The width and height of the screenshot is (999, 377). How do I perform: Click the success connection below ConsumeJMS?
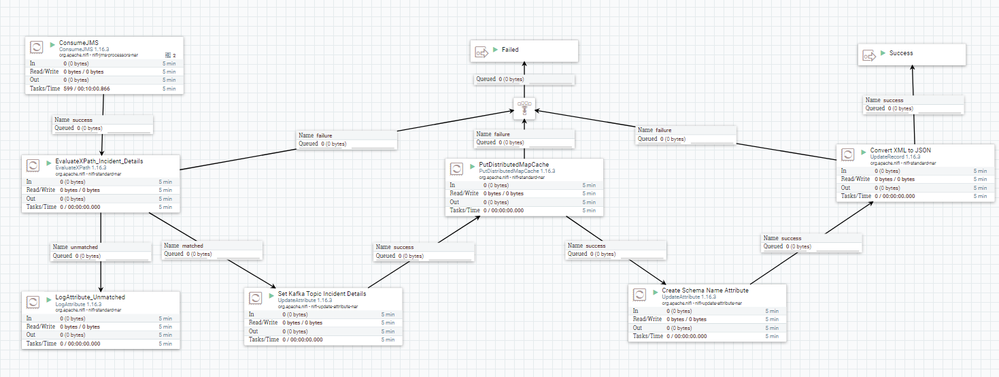point(103,124)
